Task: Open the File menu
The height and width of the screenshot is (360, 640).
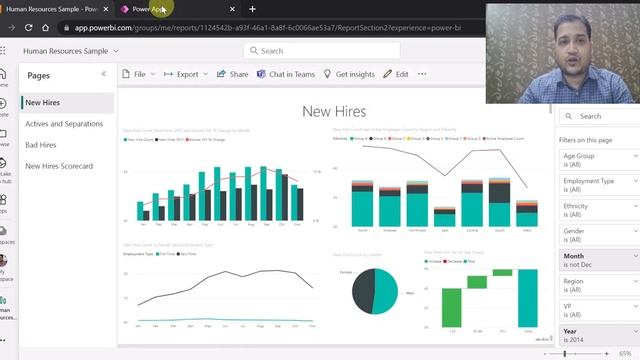Action: click(x=139, y=74)
